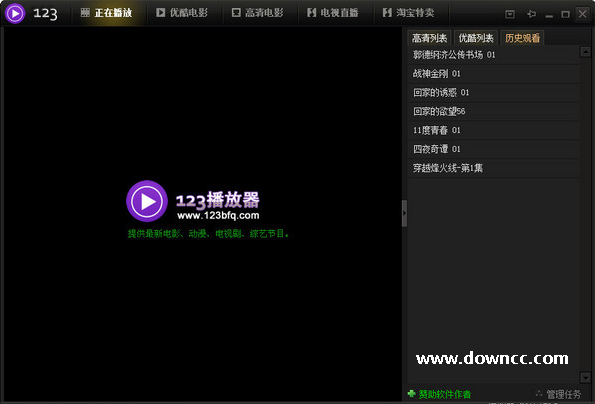Open the title bar dropdown menu icon
The width and height of the screenshot is (595, 404).
click(510, 14)
